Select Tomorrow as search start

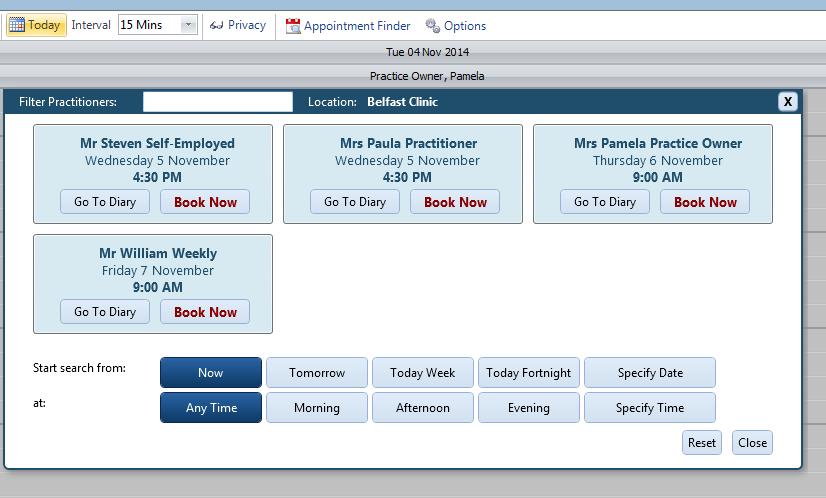click(x=317, y=373)
